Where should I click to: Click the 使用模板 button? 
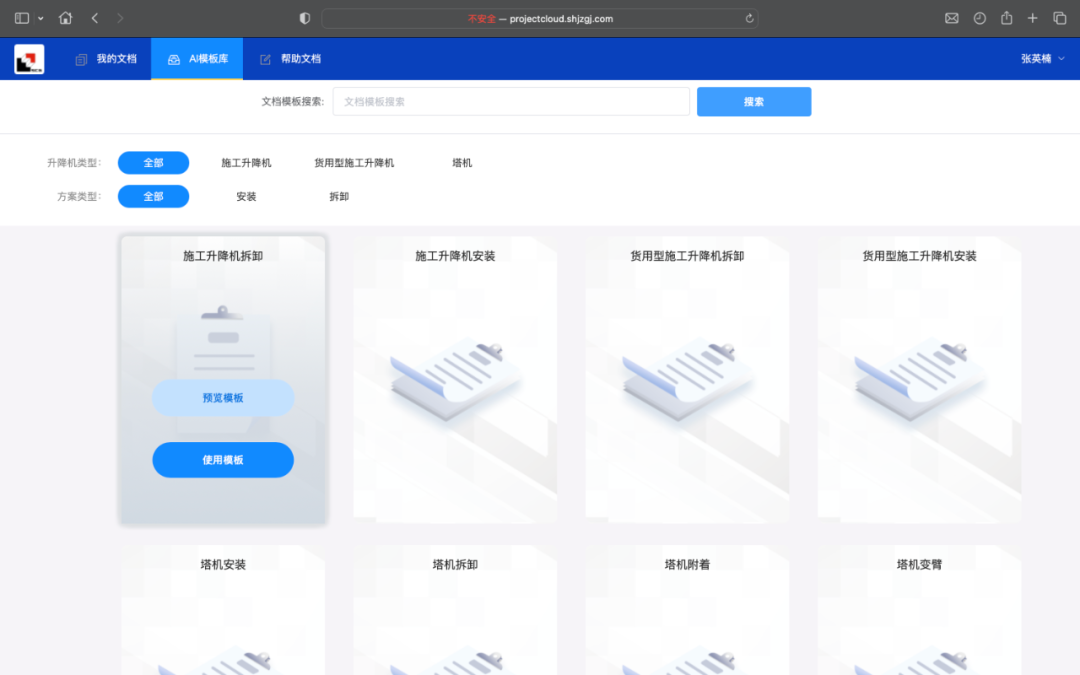pyautogui.click(x=223, y=460)
